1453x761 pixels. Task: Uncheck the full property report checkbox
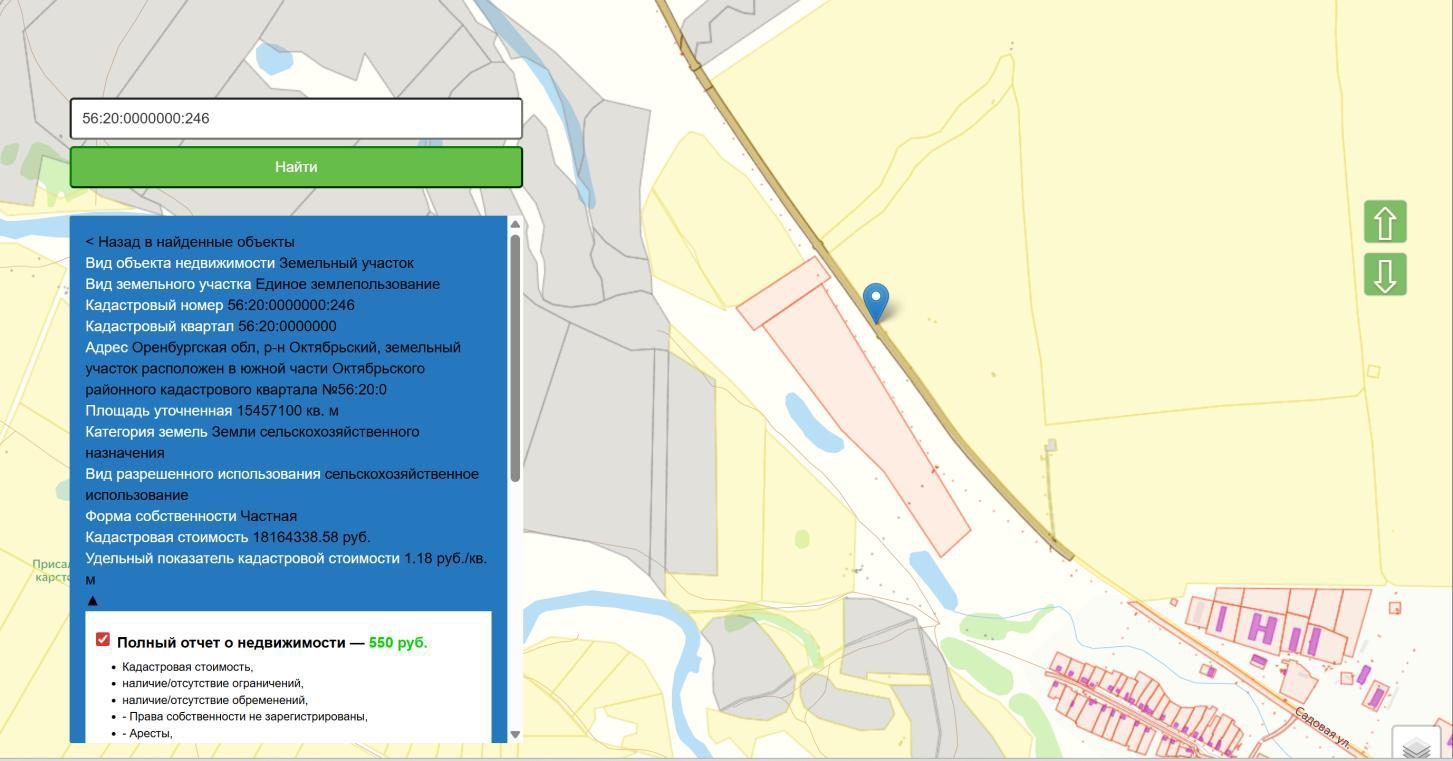(103, 639)
